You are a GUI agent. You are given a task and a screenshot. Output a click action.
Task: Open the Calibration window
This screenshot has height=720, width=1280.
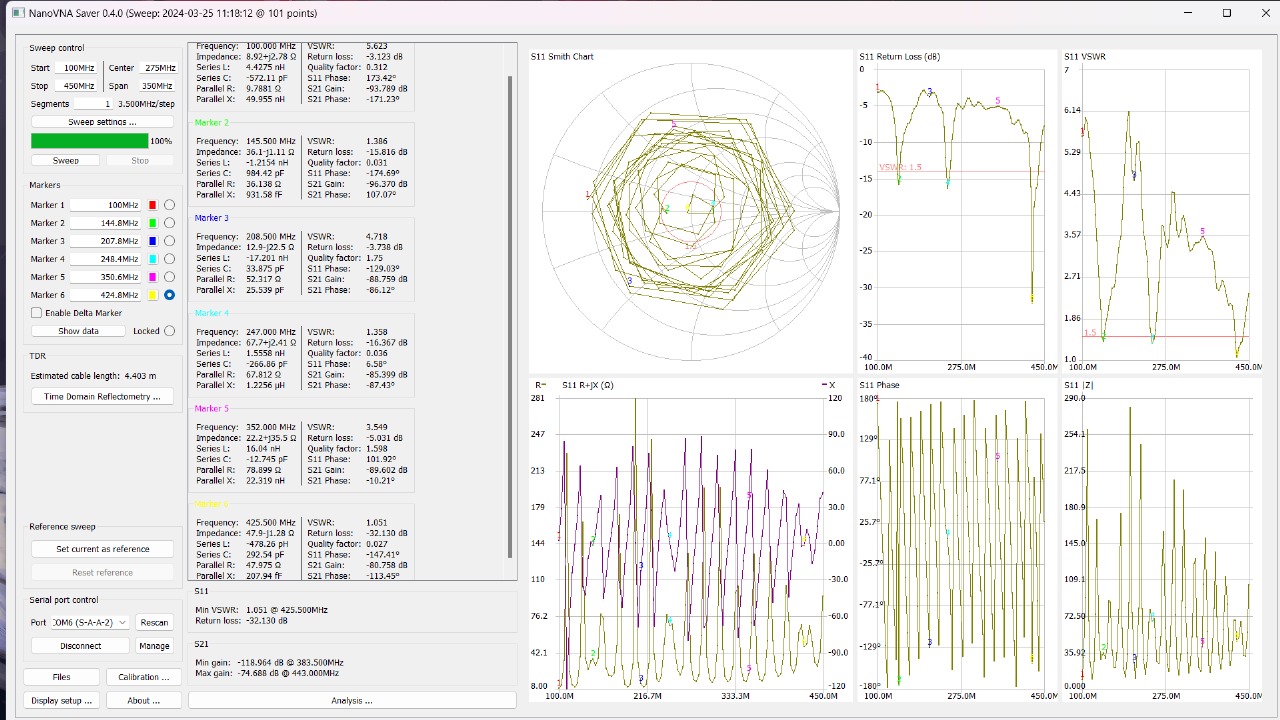pyautogui.click(x=144, y=677)
